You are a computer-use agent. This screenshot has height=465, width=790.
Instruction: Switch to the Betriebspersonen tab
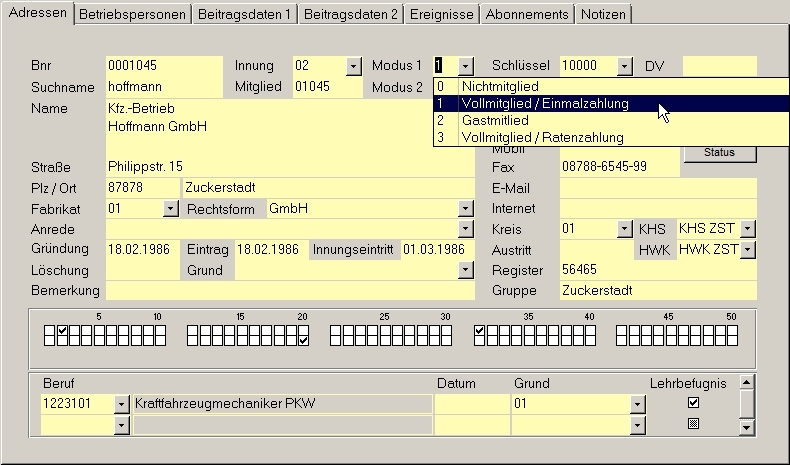click(x=133, y=14)
